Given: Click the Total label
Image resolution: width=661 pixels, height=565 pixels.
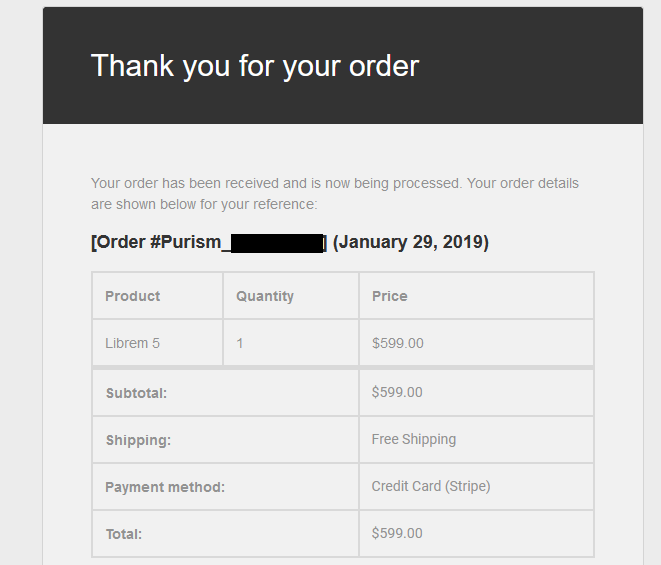Looking at the screenshot, I should [124, 534].
